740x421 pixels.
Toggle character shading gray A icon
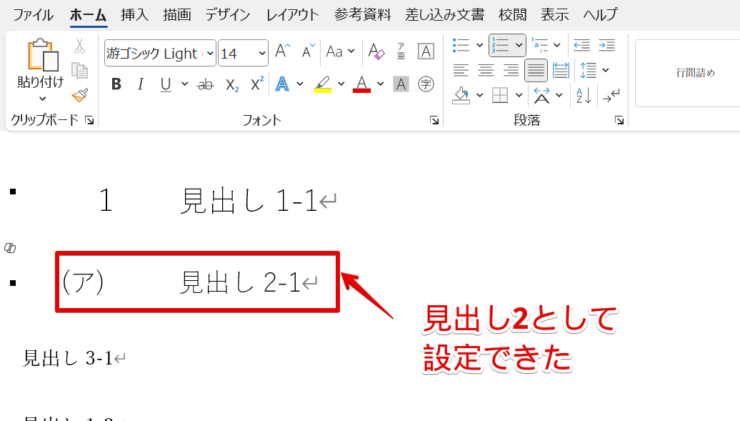pos(401,84)
